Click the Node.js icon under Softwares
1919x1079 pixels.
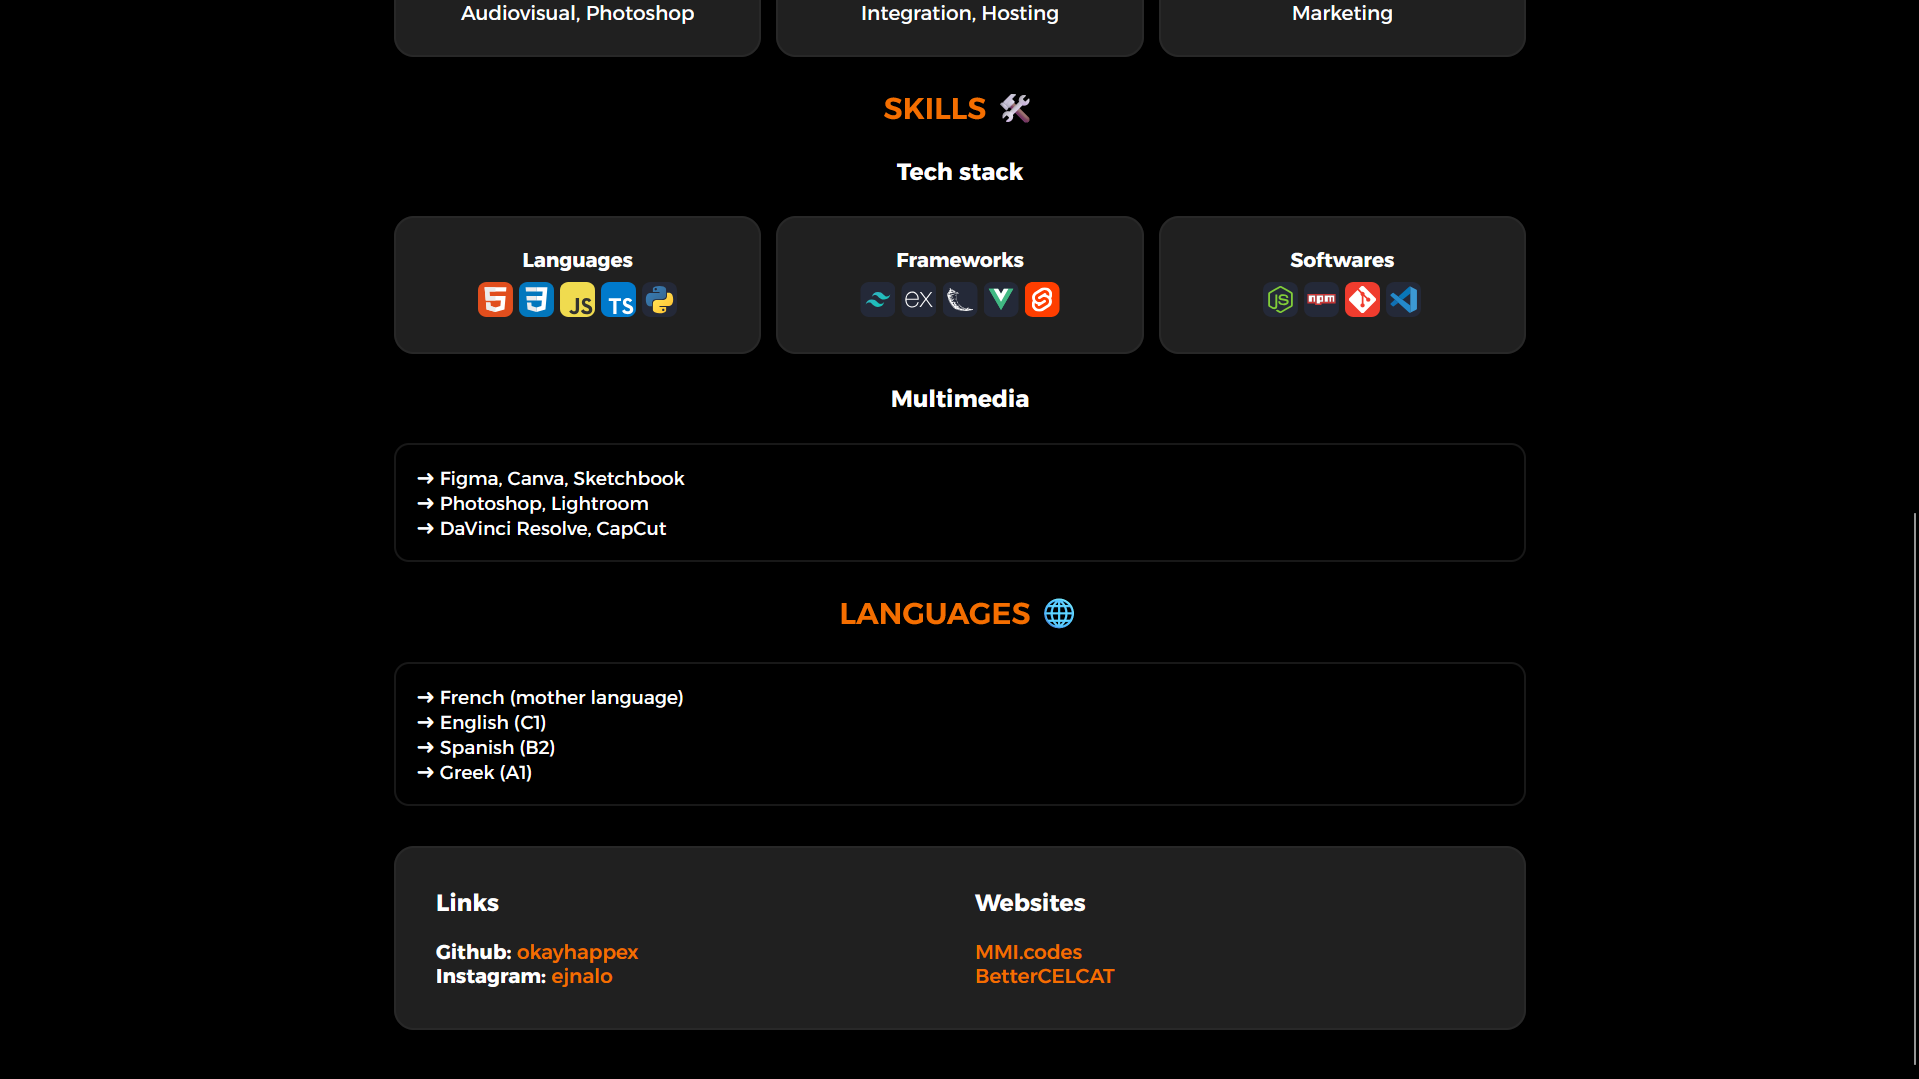(1280, 300)
